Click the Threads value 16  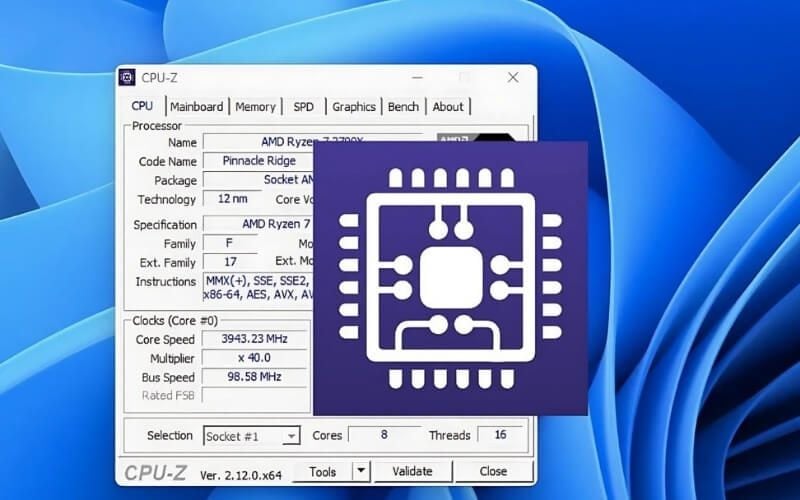point(500,435)
